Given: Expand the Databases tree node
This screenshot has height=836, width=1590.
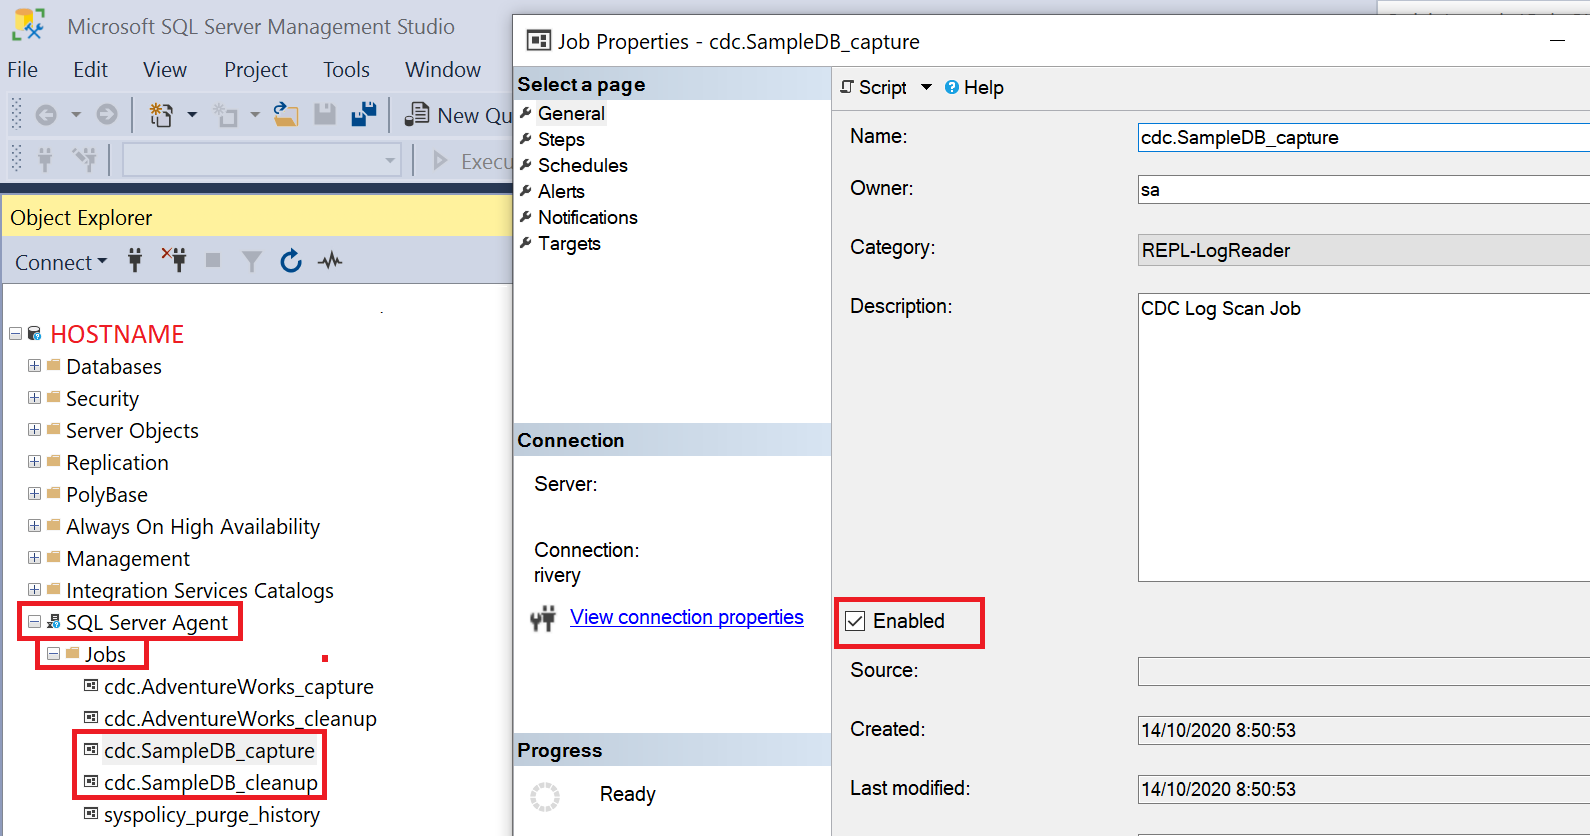Looking at the screenshot, I should 34,366.
